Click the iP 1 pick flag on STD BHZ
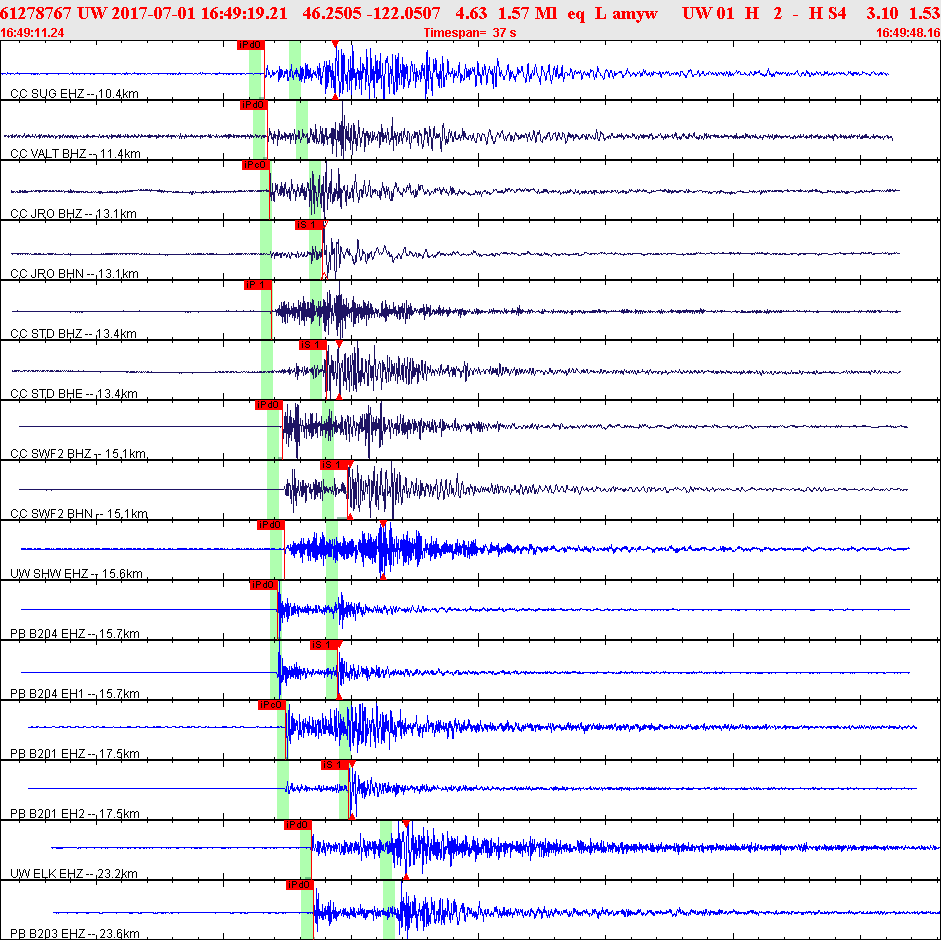 pyautogui.click(x=258, y=285)
